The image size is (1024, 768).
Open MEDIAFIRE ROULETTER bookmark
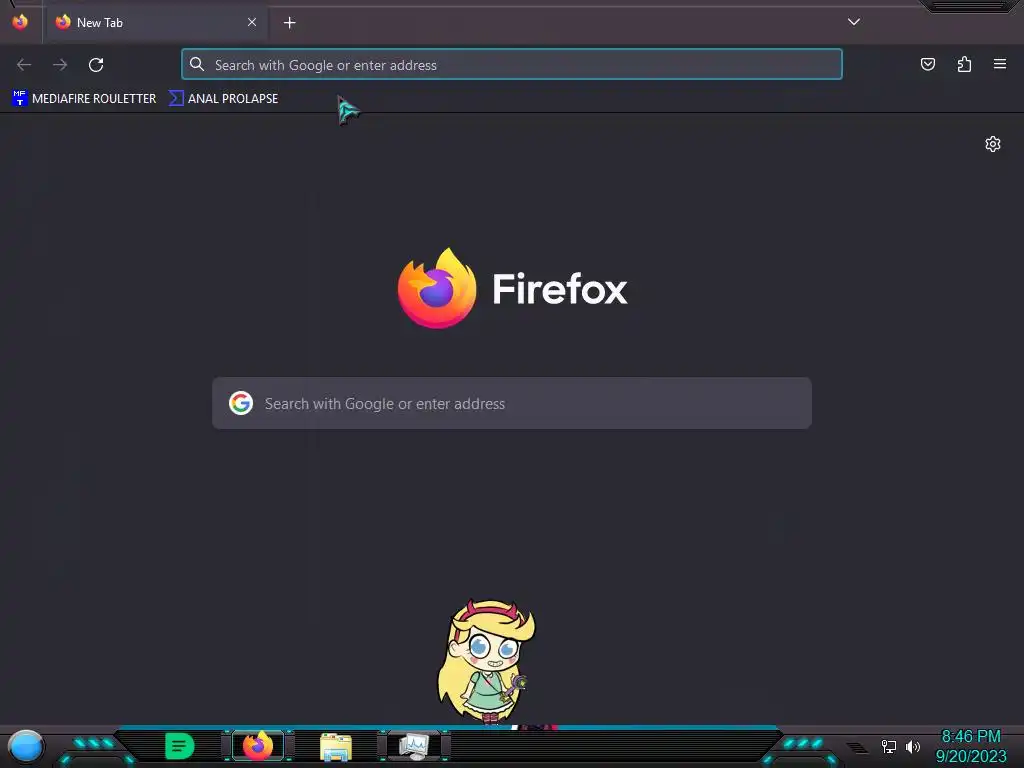[84, 99]
